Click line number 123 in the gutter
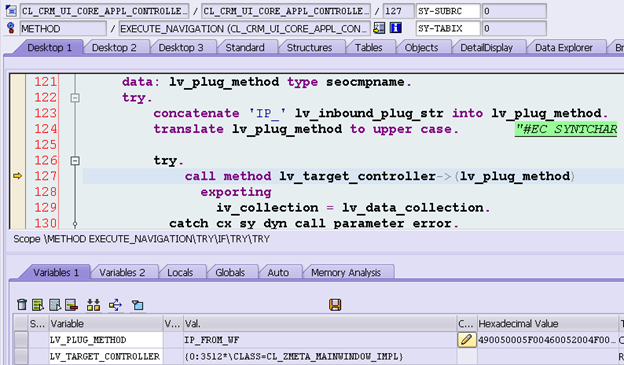 click(x=45, y=113)
